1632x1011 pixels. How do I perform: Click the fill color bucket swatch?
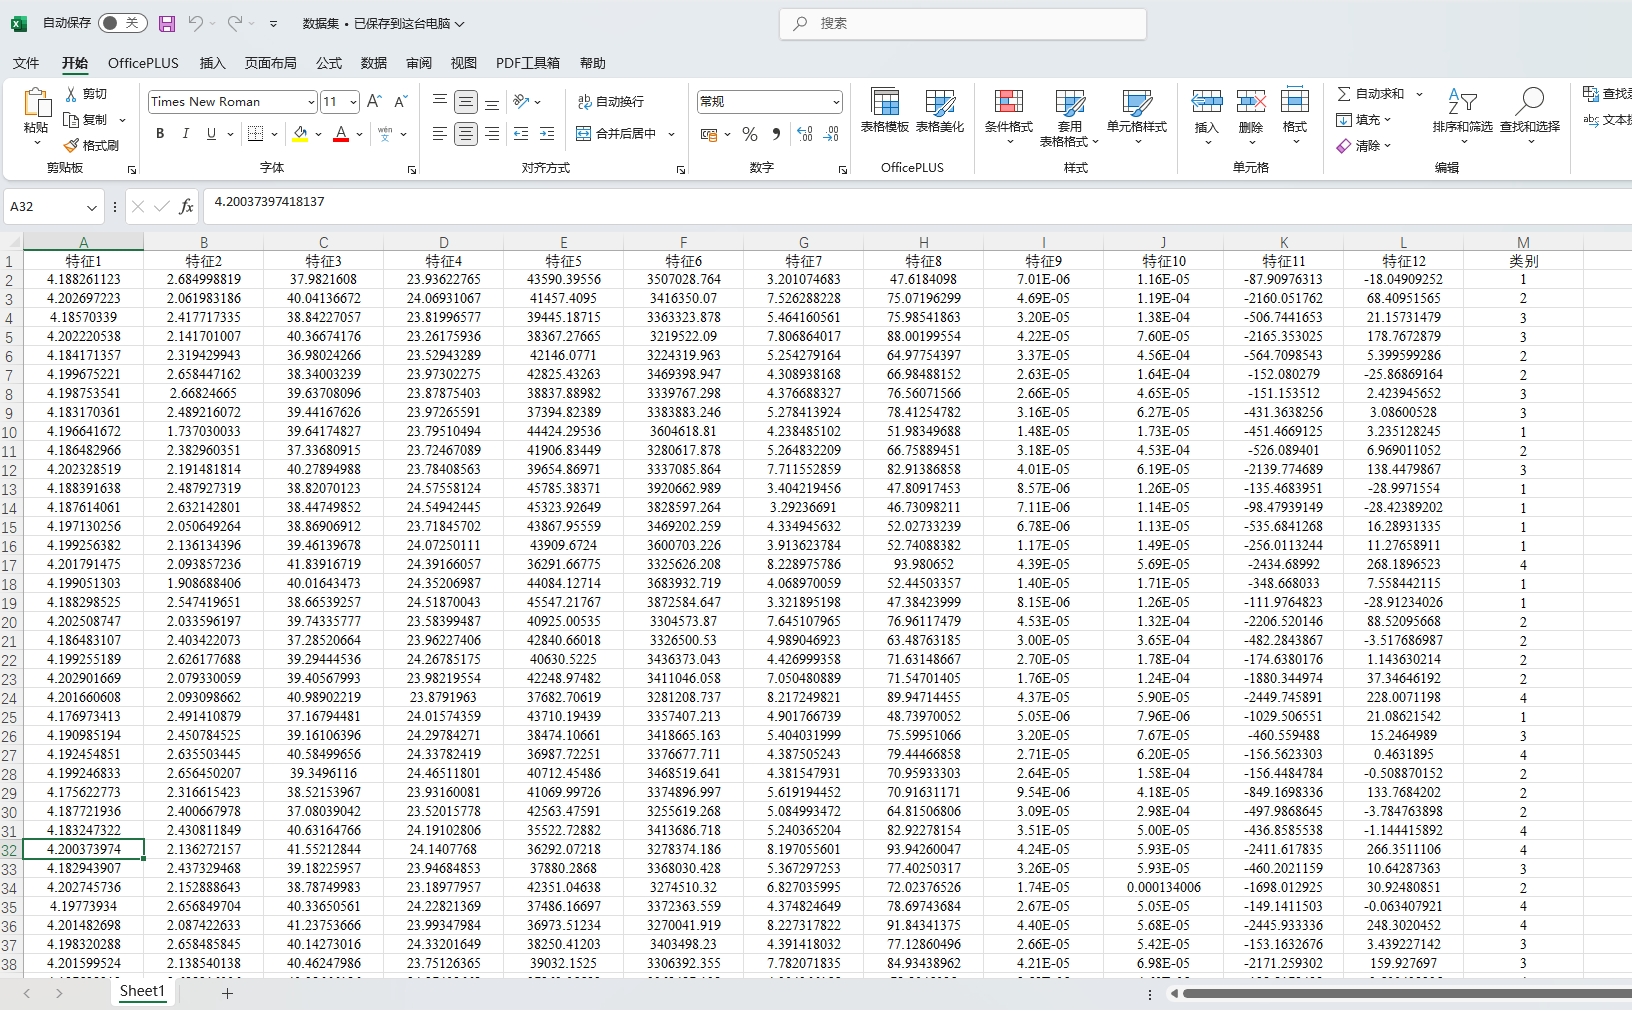(300, 133)
